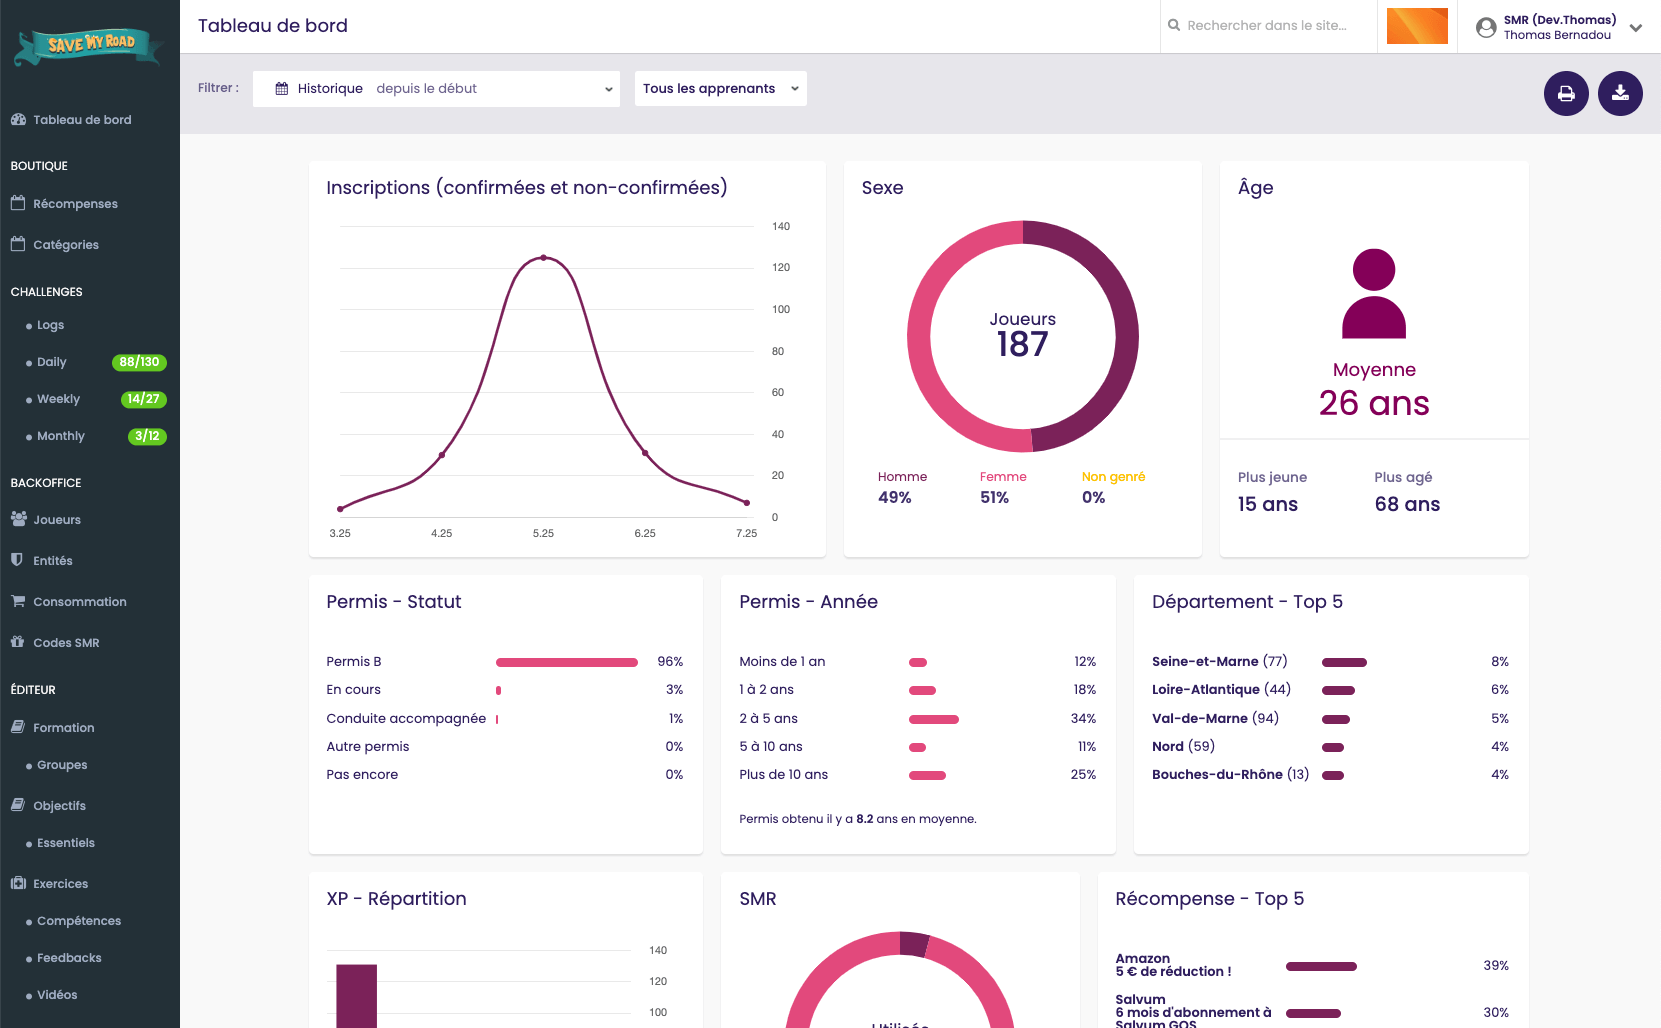Open Compétences sub-item
This screenshot has width=1661, height=1028.
79,921
